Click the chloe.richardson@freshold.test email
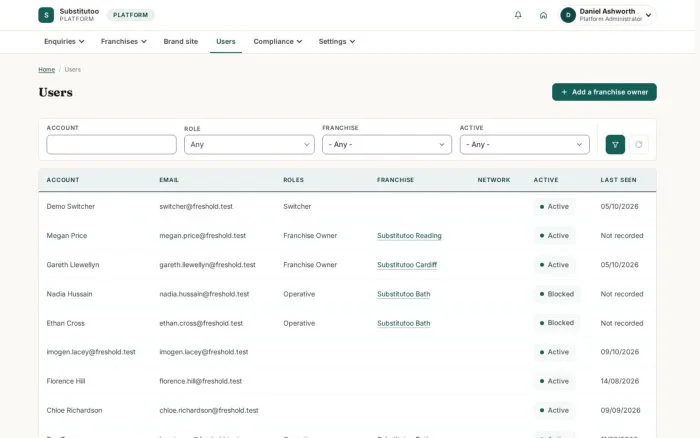The height and width of the screenshot is (438, 700). tap(209, 410)
